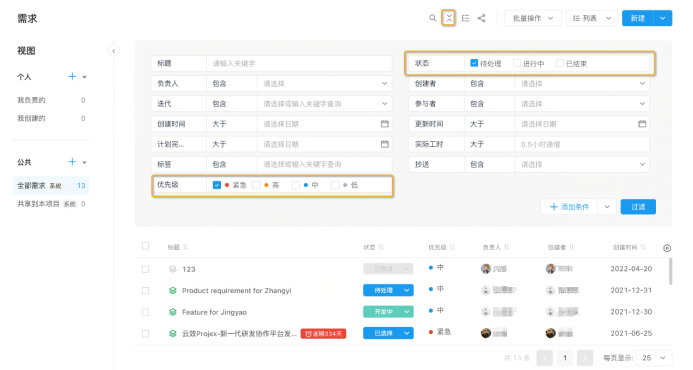
Task: Sort by 优先级 column sort icon
Action: pyautogui.click(x=452, y=247)
